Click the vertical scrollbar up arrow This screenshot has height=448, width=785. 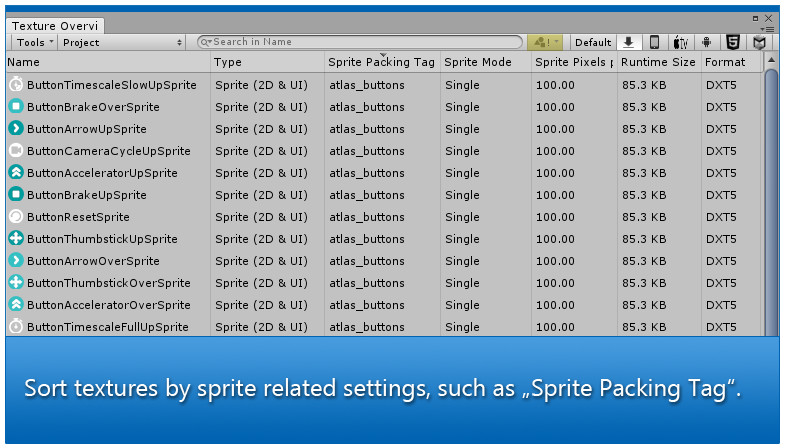771,61
